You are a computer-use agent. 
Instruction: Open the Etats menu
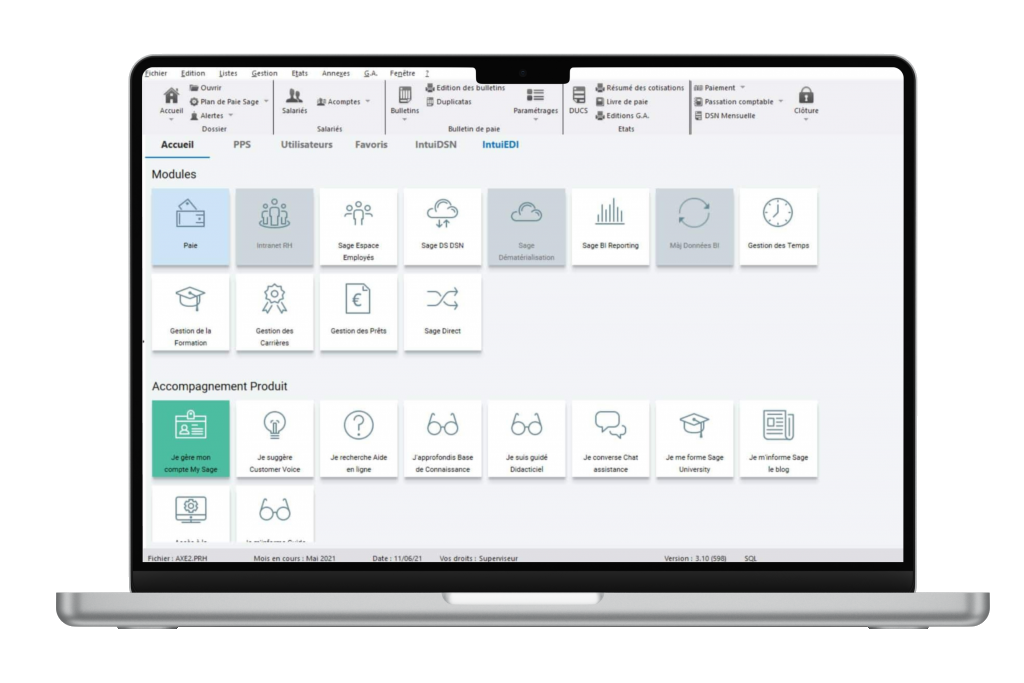tap(300, 73)
